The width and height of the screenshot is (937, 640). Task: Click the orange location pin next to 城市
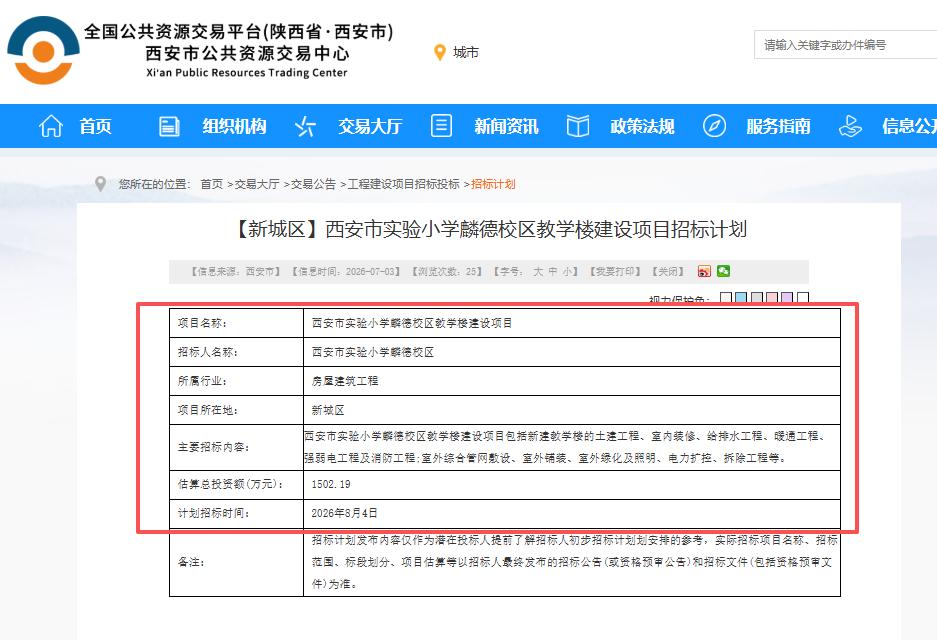click(x=440, y=53)
